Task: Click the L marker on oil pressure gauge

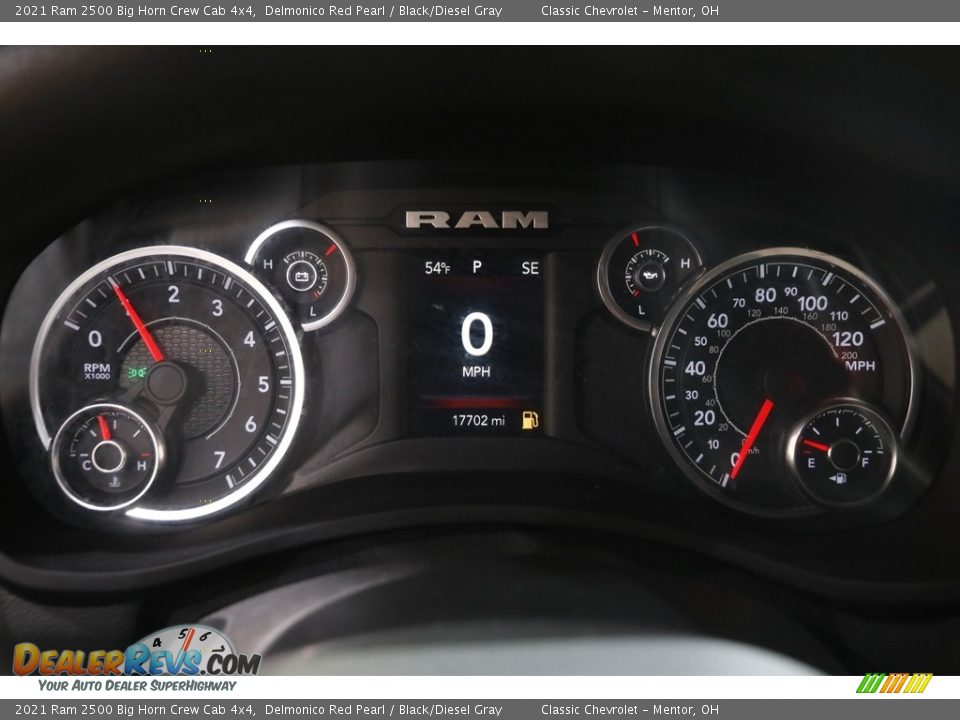Action: pos(641,310)
